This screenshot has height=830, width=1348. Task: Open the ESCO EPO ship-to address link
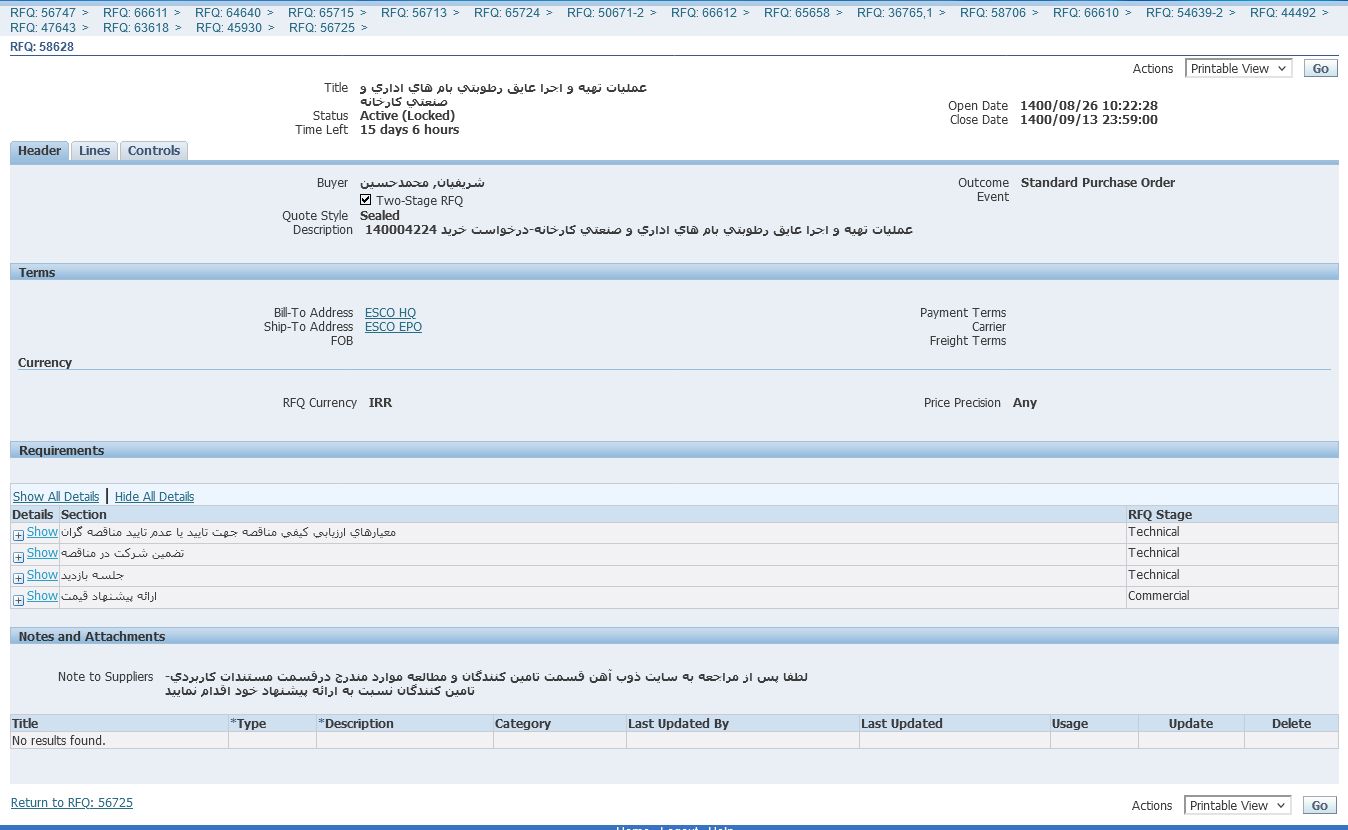pos(393,327)
